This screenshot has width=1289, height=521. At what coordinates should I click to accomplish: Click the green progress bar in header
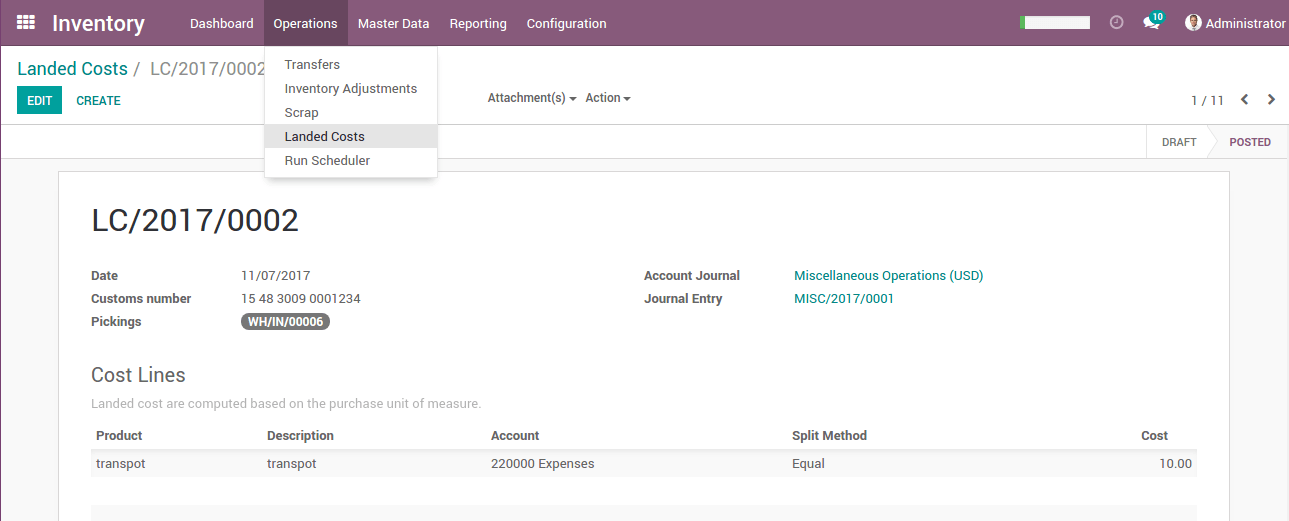[x=1055, y=22]
